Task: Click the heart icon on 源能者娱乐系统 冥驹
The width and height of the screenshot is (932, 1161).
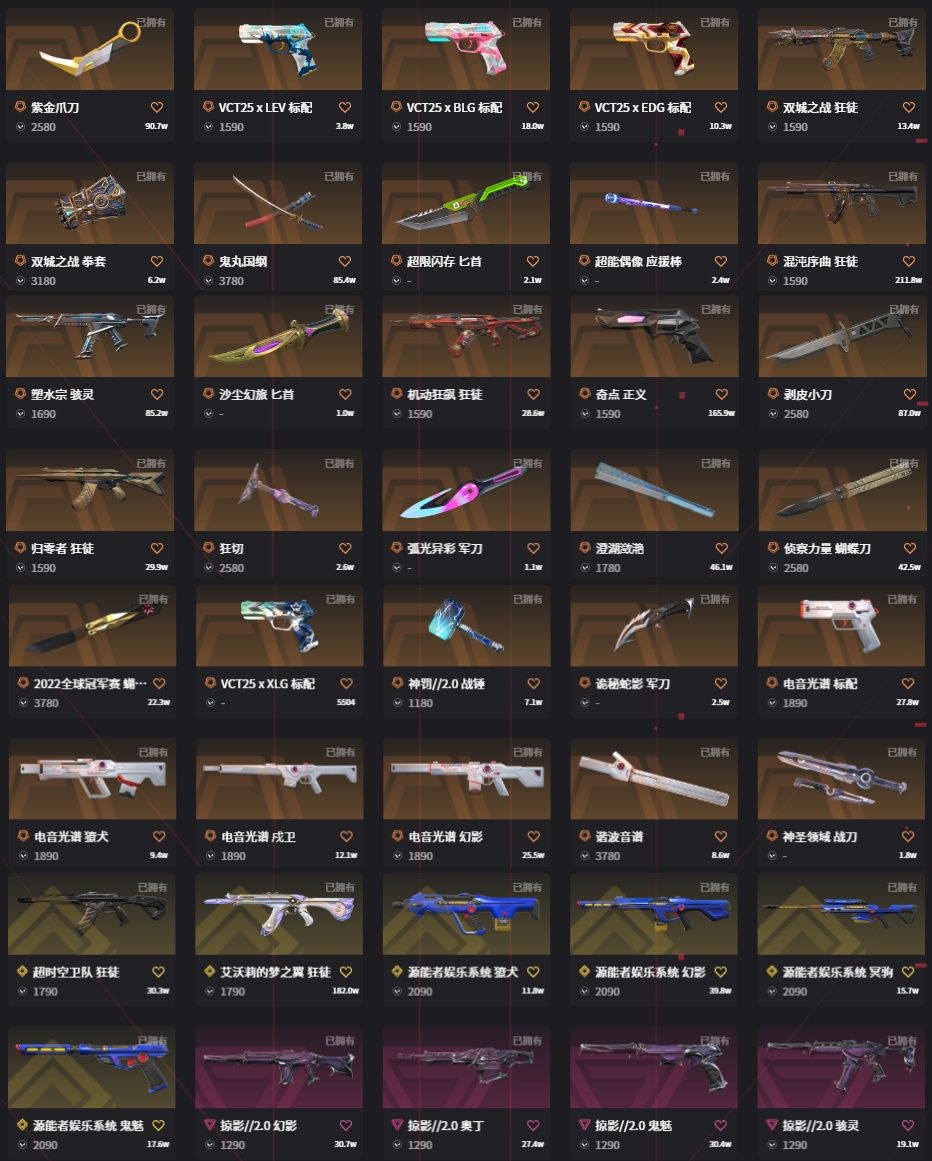Action: click(x=908, y=972)
